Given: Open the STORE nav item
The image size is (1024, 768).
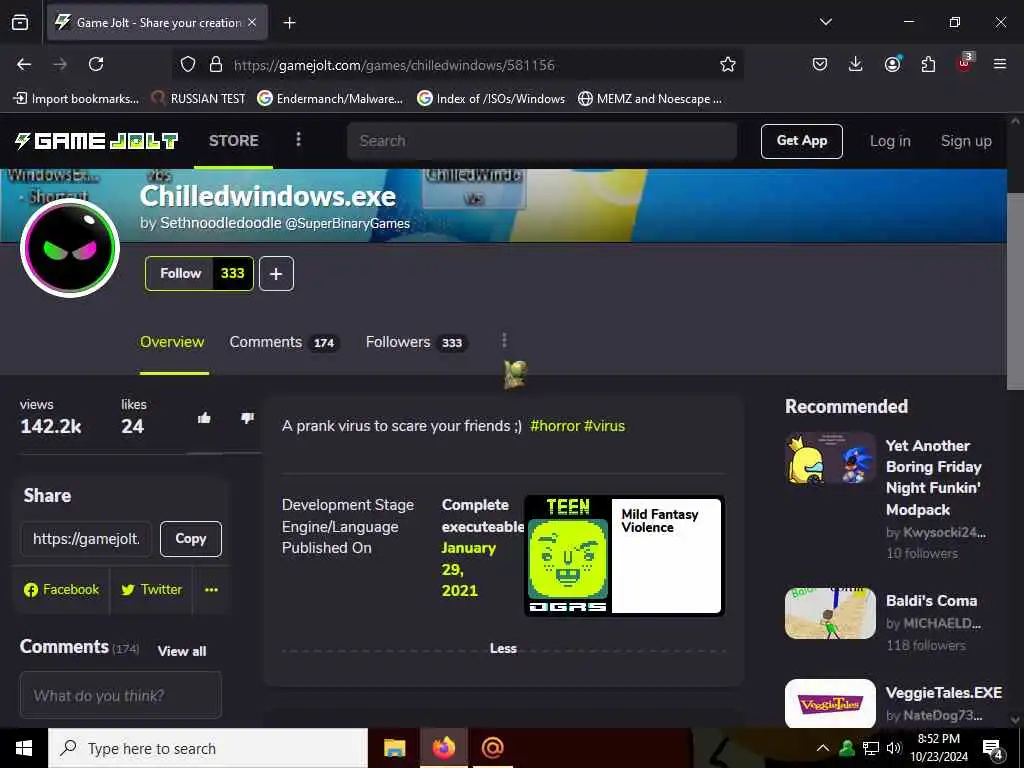Looking at the screenshot, I should 234,140.
